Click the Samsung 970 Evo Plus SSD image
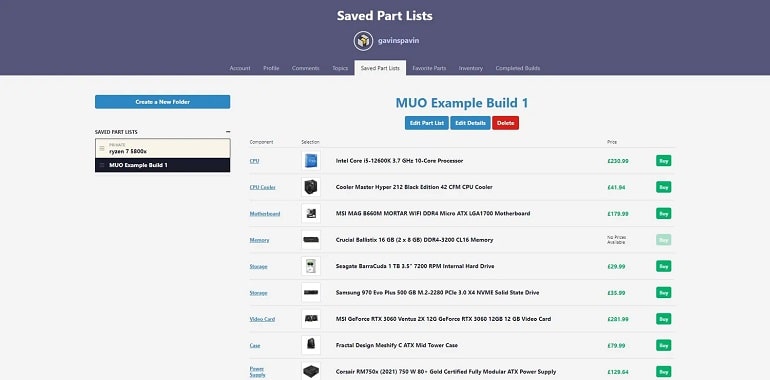 point(311,293)
